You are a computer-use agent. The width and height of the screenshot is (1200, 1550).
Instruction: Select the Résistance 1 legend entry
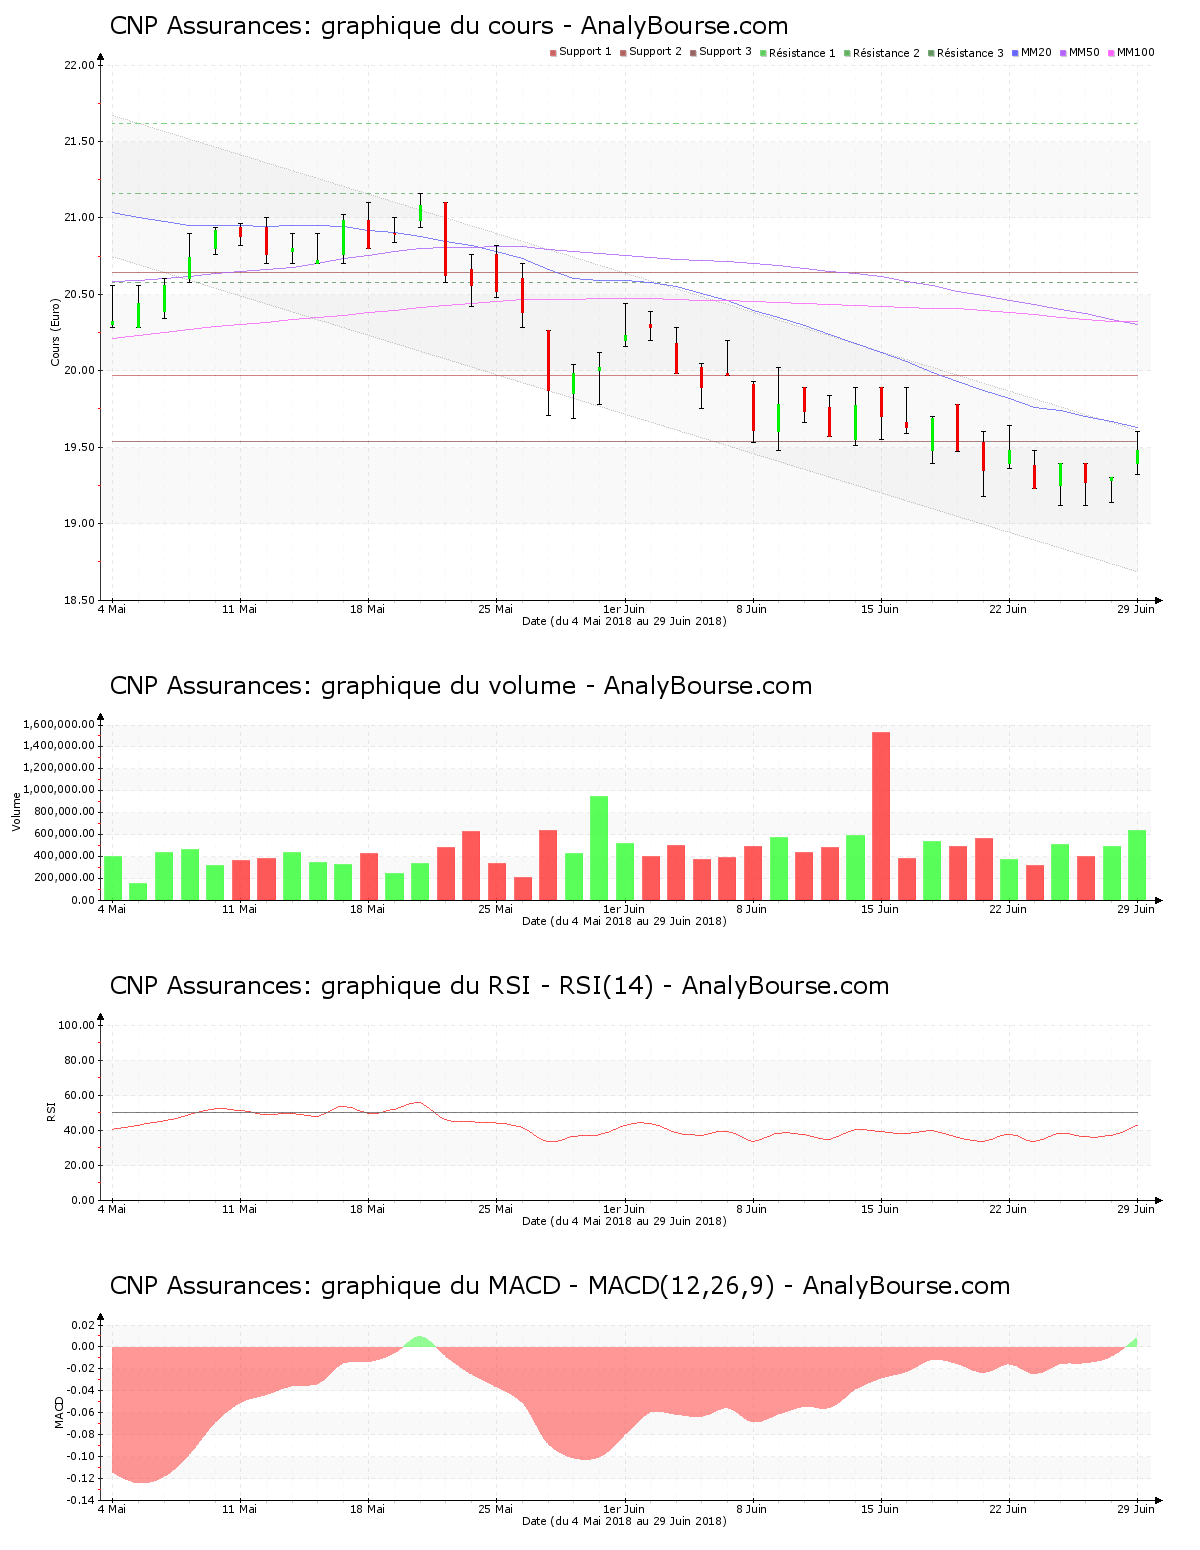797,52
